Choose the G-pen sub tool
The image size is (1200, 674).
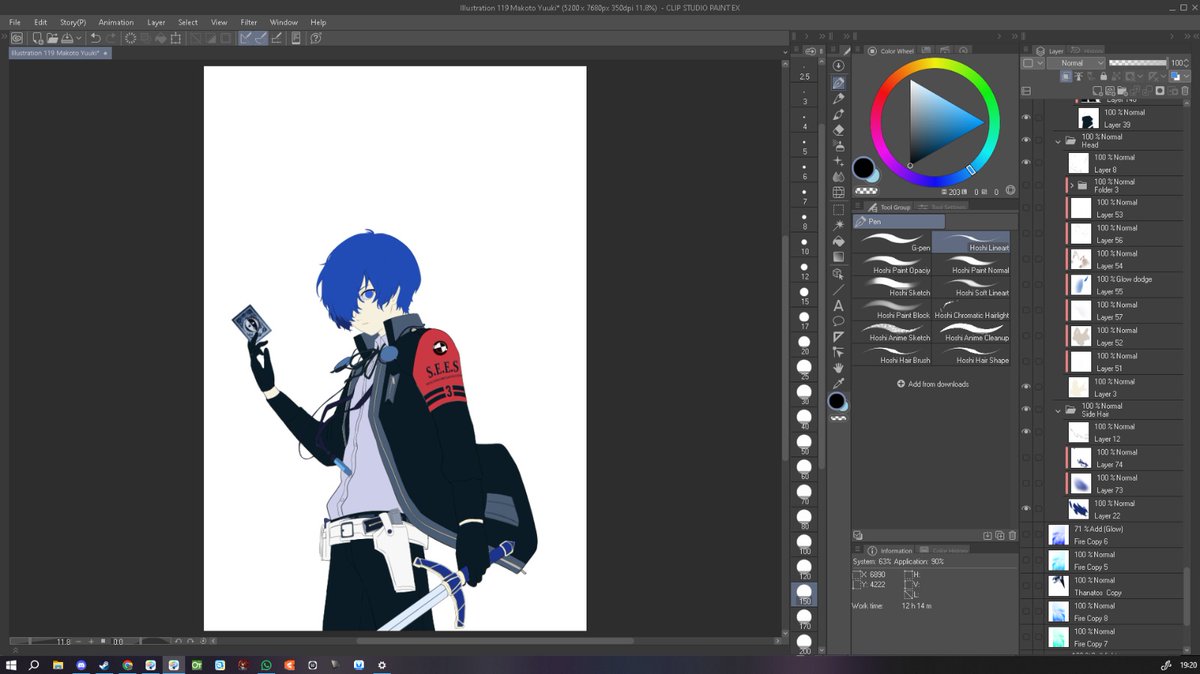(x=892, y=243)
